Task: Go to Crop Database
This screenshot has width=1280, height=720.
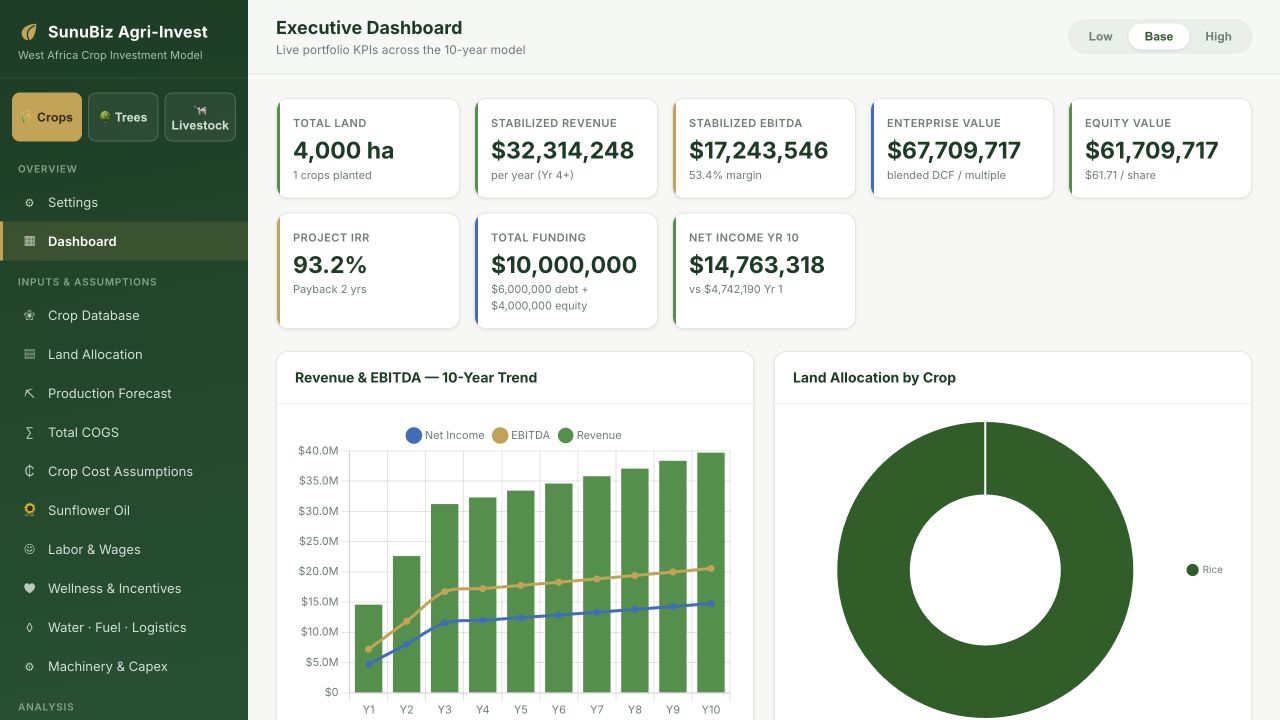Action: pos(124,315)
